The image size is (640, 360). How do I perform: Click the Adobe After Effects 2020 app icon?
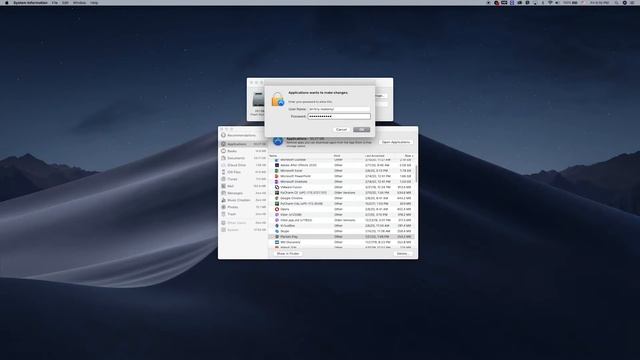[x=277, y=165]
